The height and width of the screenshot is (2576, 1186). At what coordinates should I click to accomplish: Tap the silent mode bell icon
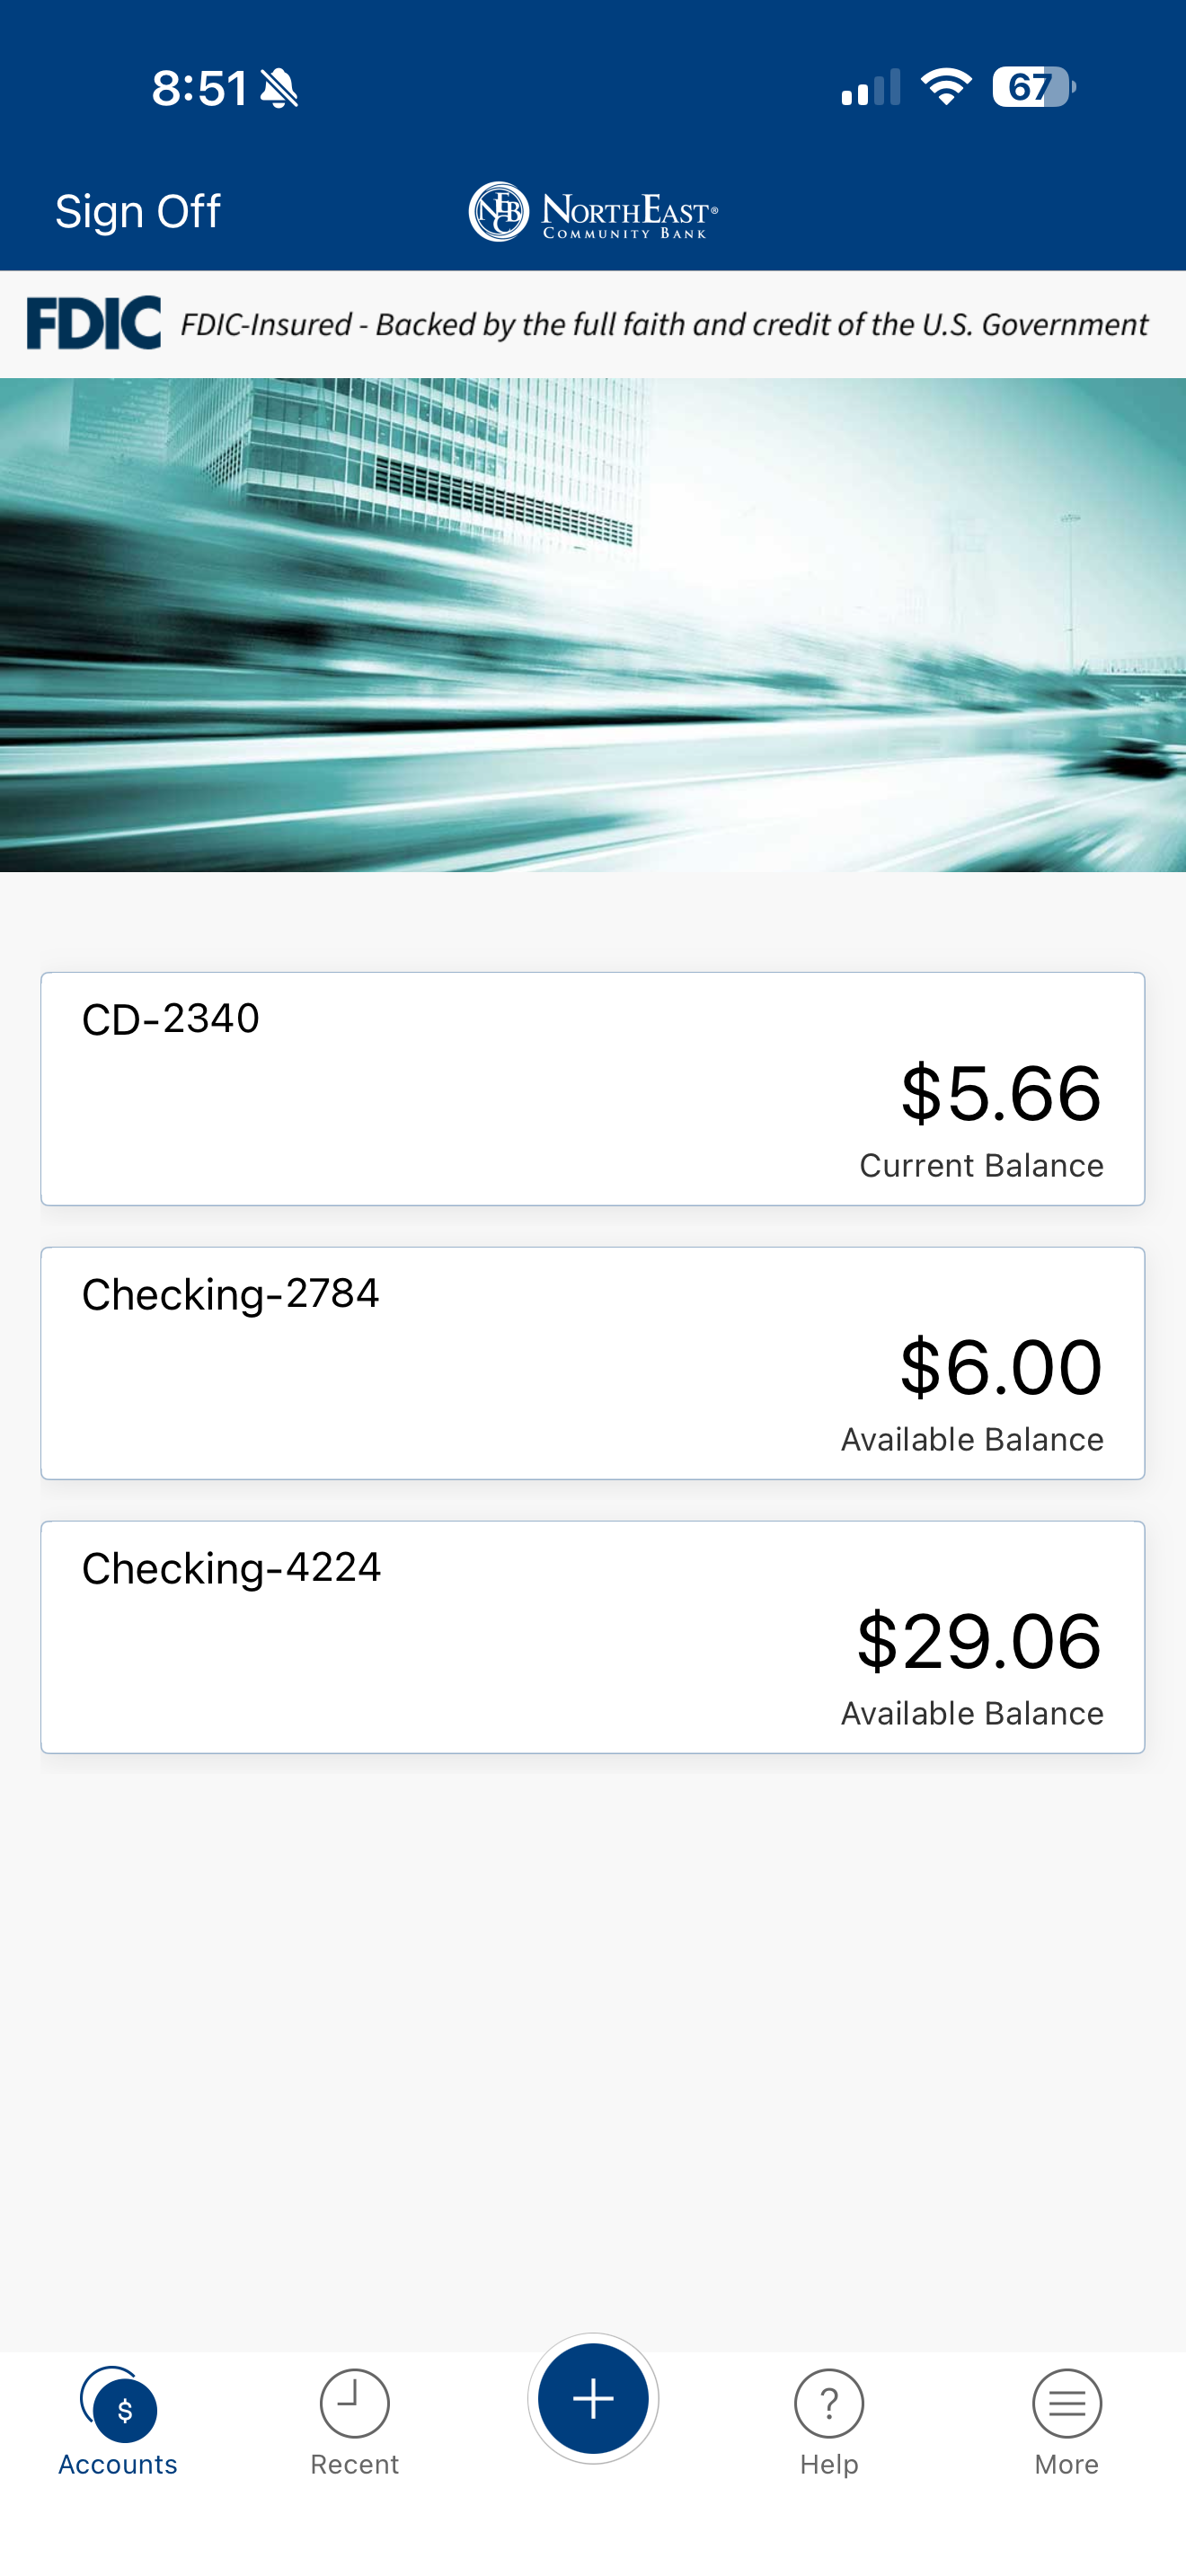coord(279,88)
